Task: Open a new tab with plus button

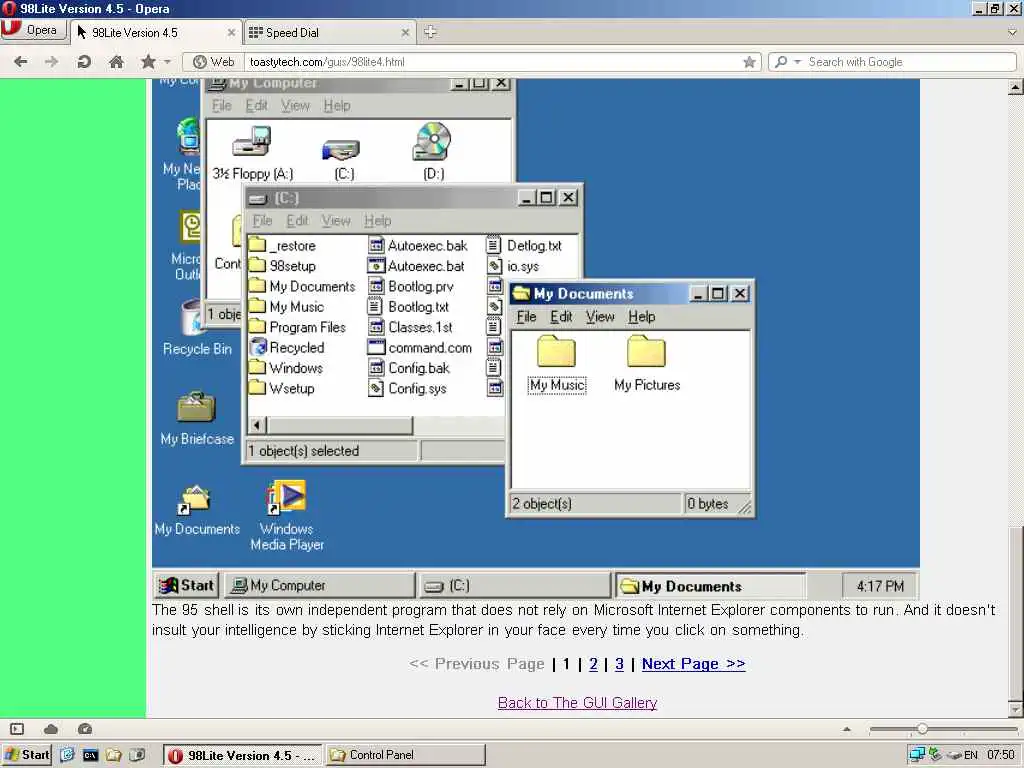Action: [x=430, y=32]
